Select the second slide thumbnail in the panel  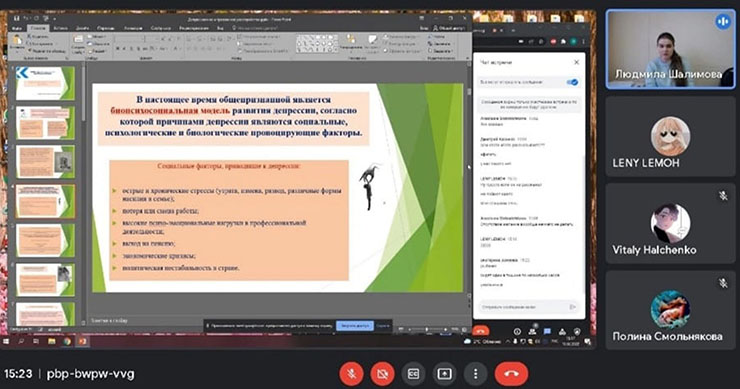coord(45,123)
